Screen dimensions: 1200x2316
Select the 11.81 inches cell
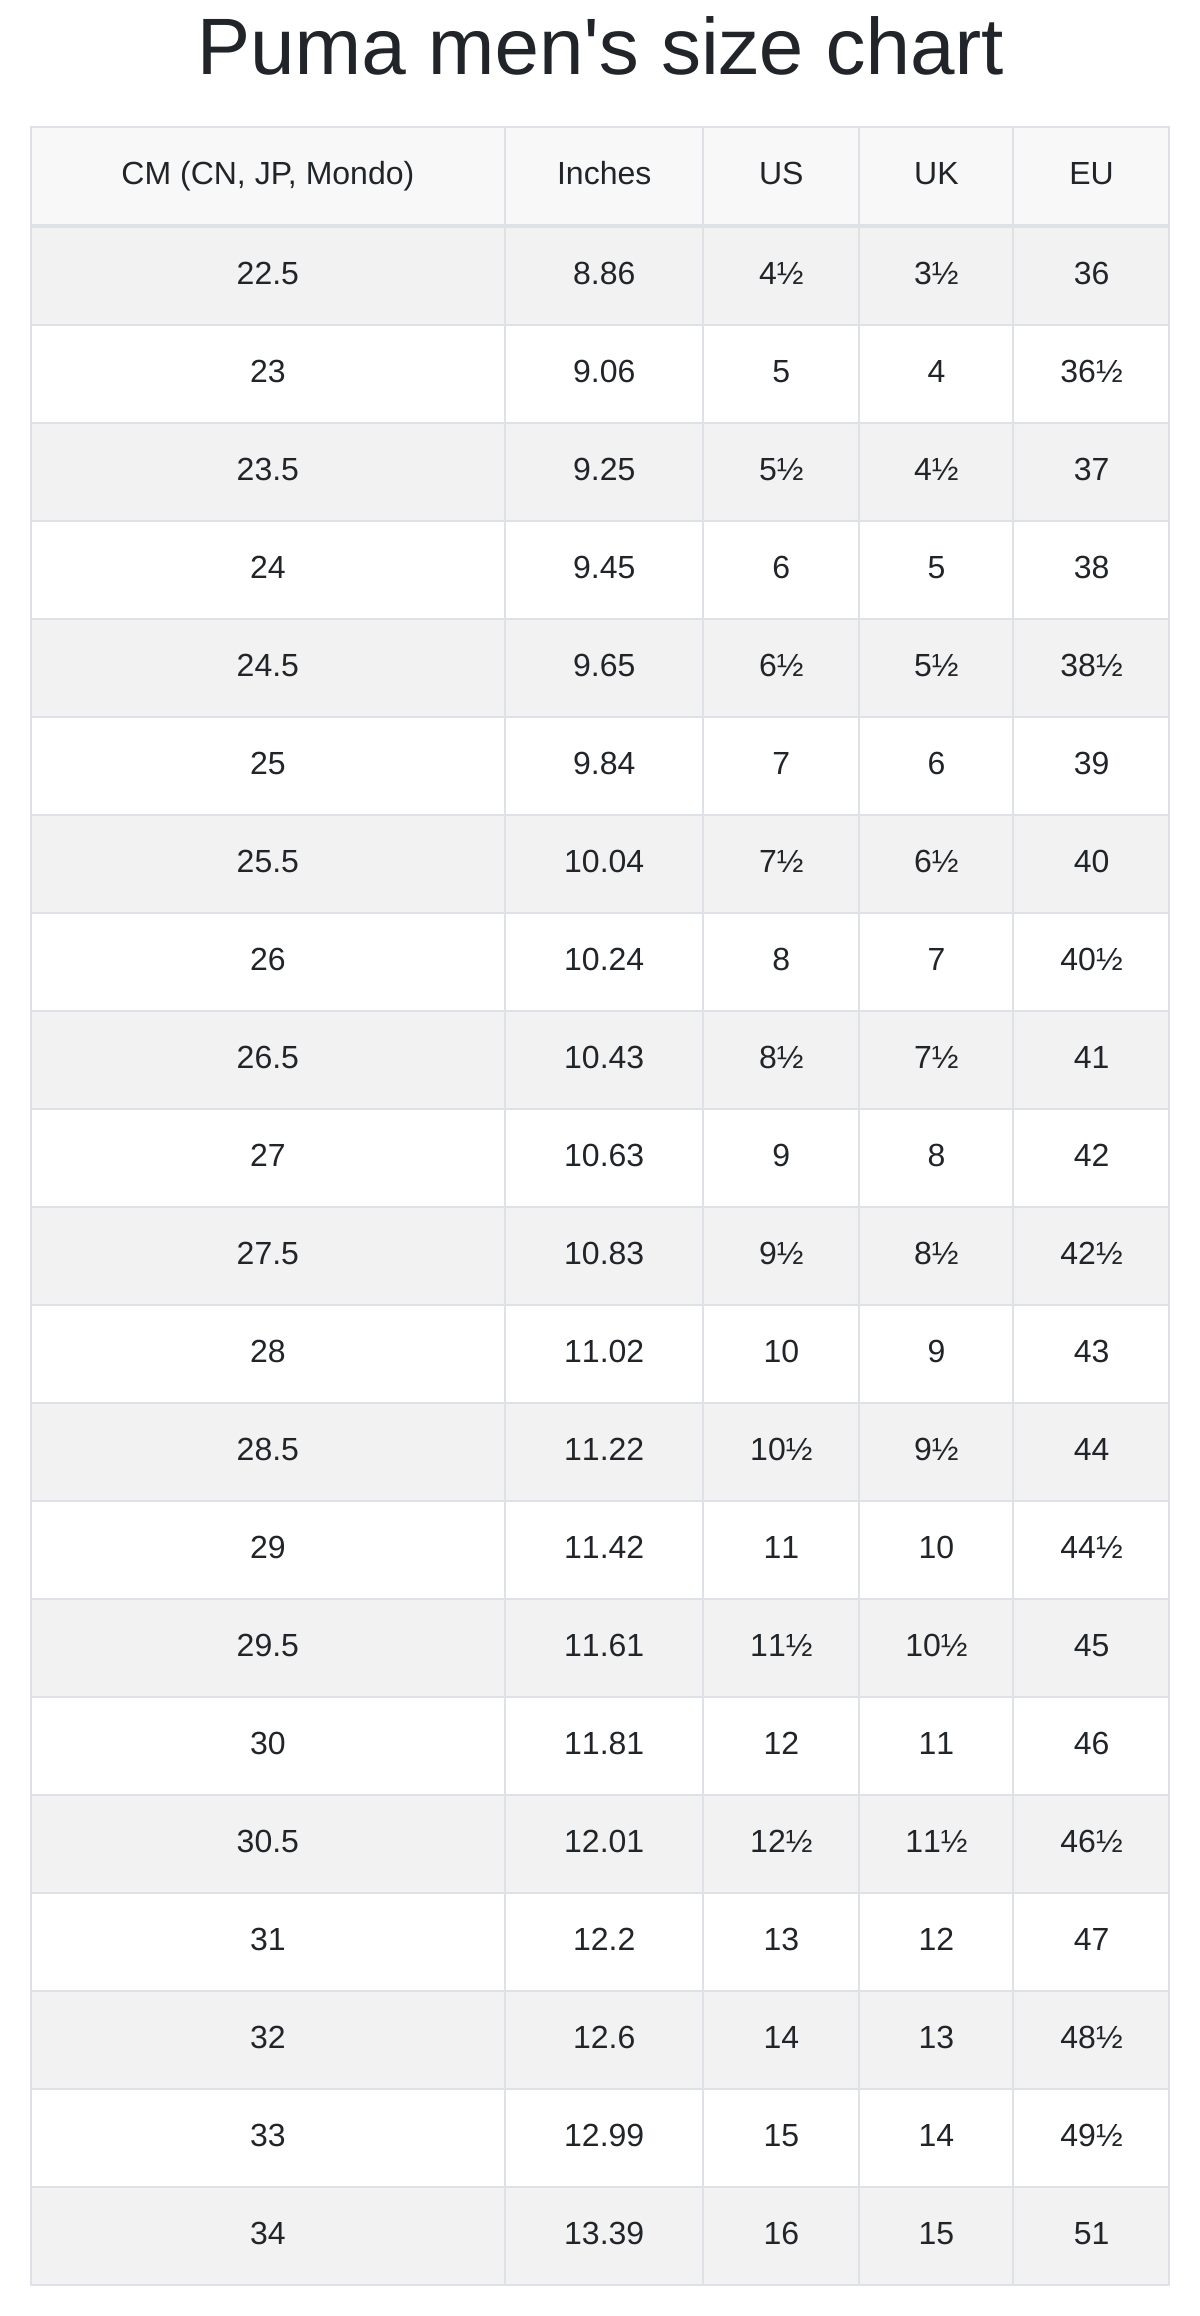pos(604,1745)
